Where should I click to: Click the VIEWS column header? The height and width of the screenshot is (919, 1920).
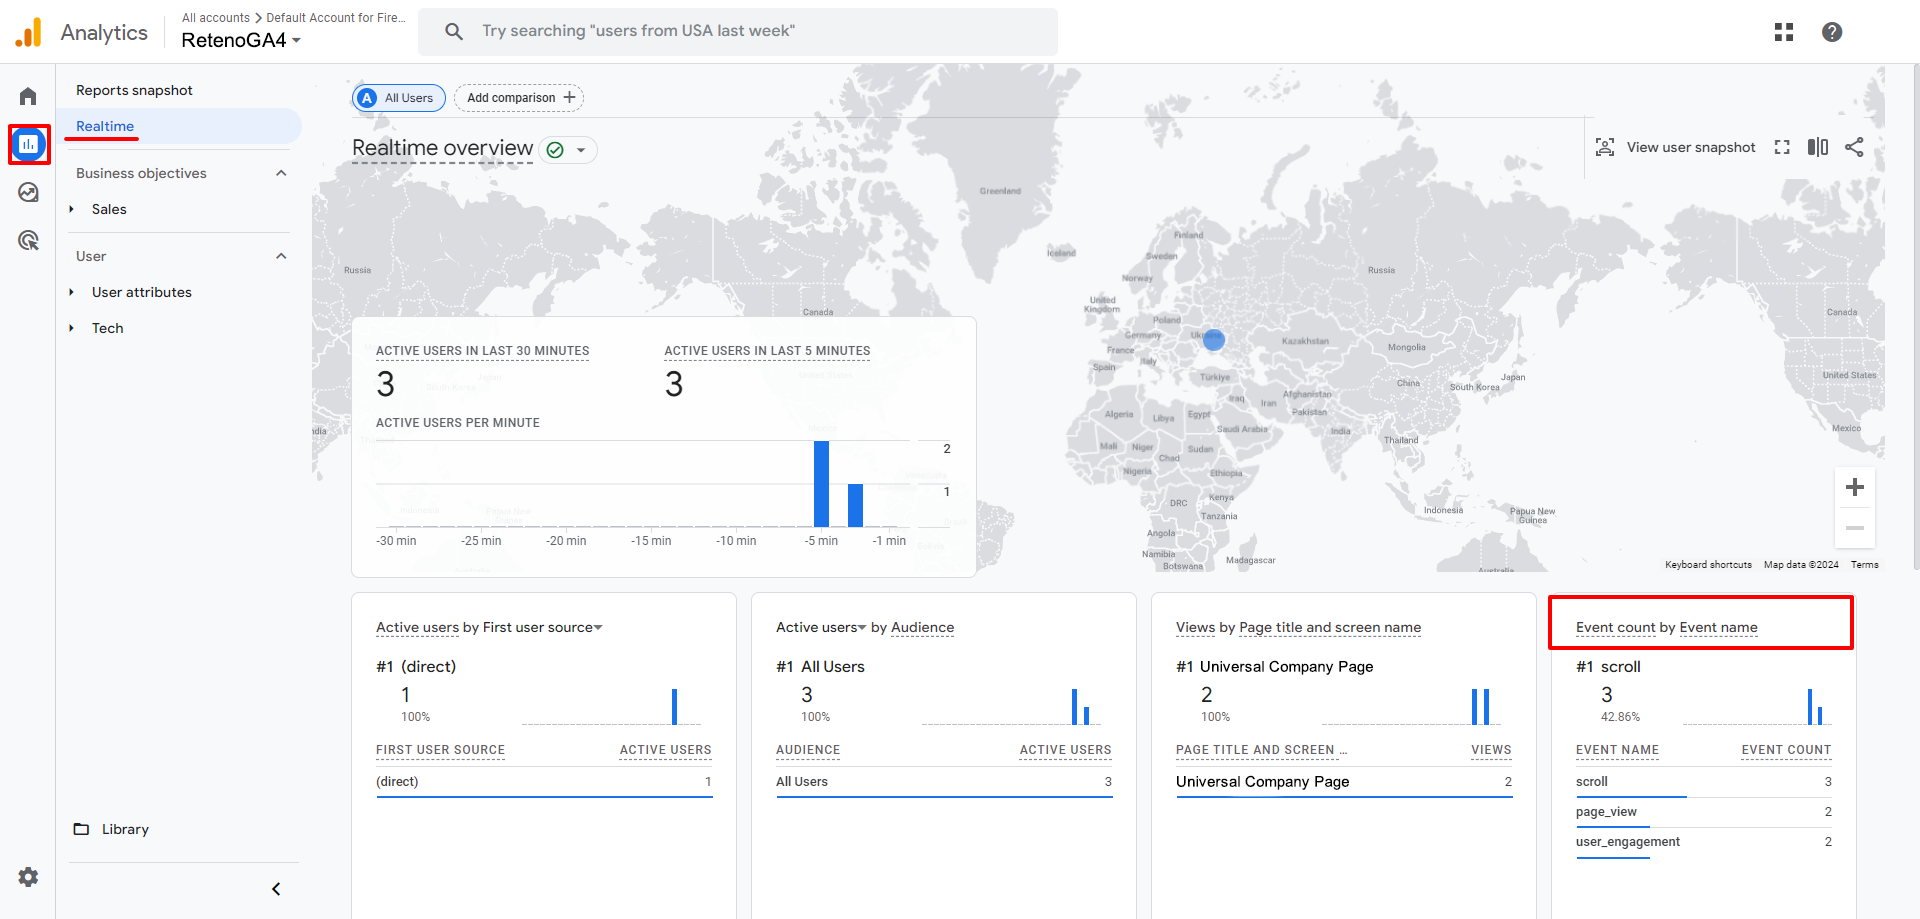pos(1491,750)
